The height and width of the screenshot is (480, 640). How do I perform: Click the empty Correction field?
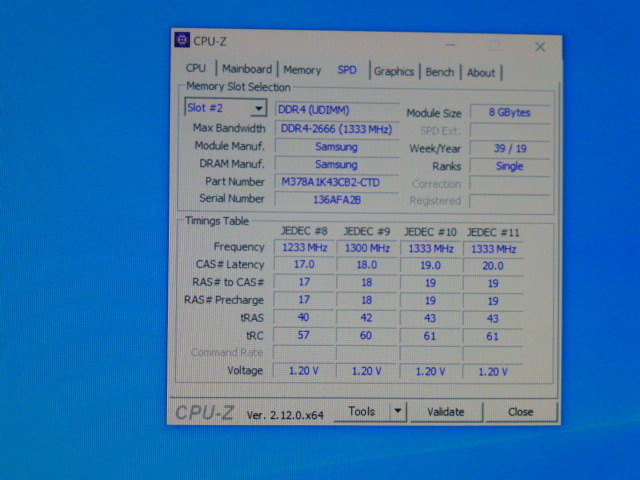(510, 184)
